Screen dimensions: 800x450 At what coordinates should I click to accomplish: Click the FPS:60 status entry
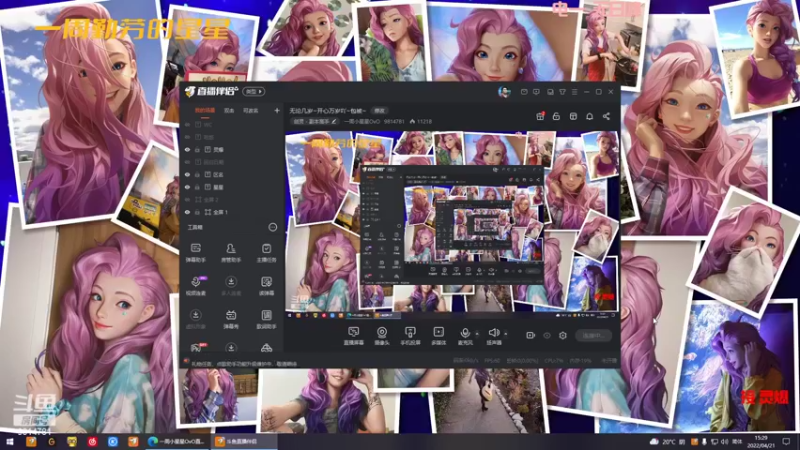(x=492, y=361)
